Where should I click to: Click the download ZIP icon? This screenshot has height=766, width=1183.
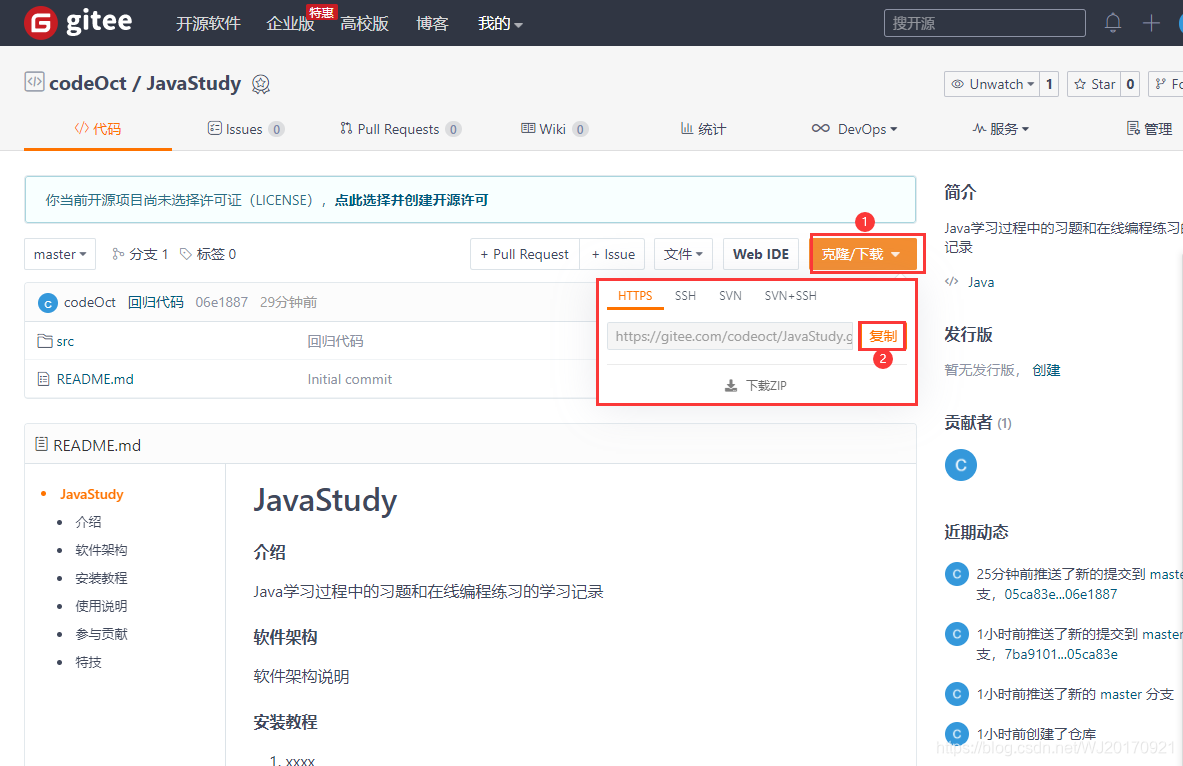730,386
